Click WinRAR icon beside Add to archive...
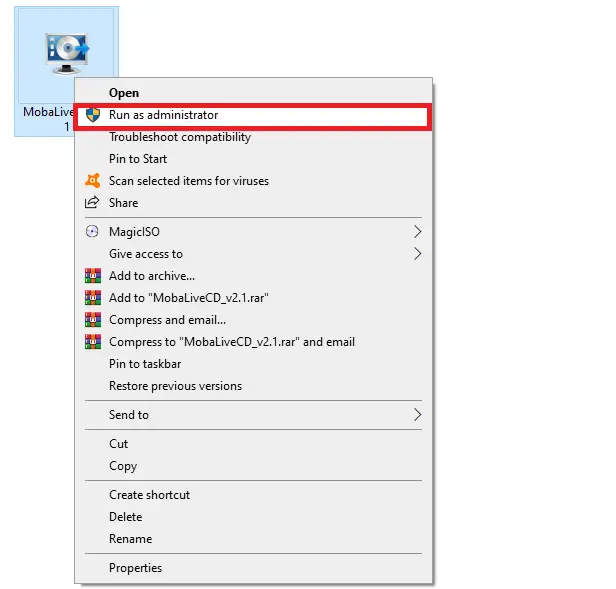 pos(93,276)
